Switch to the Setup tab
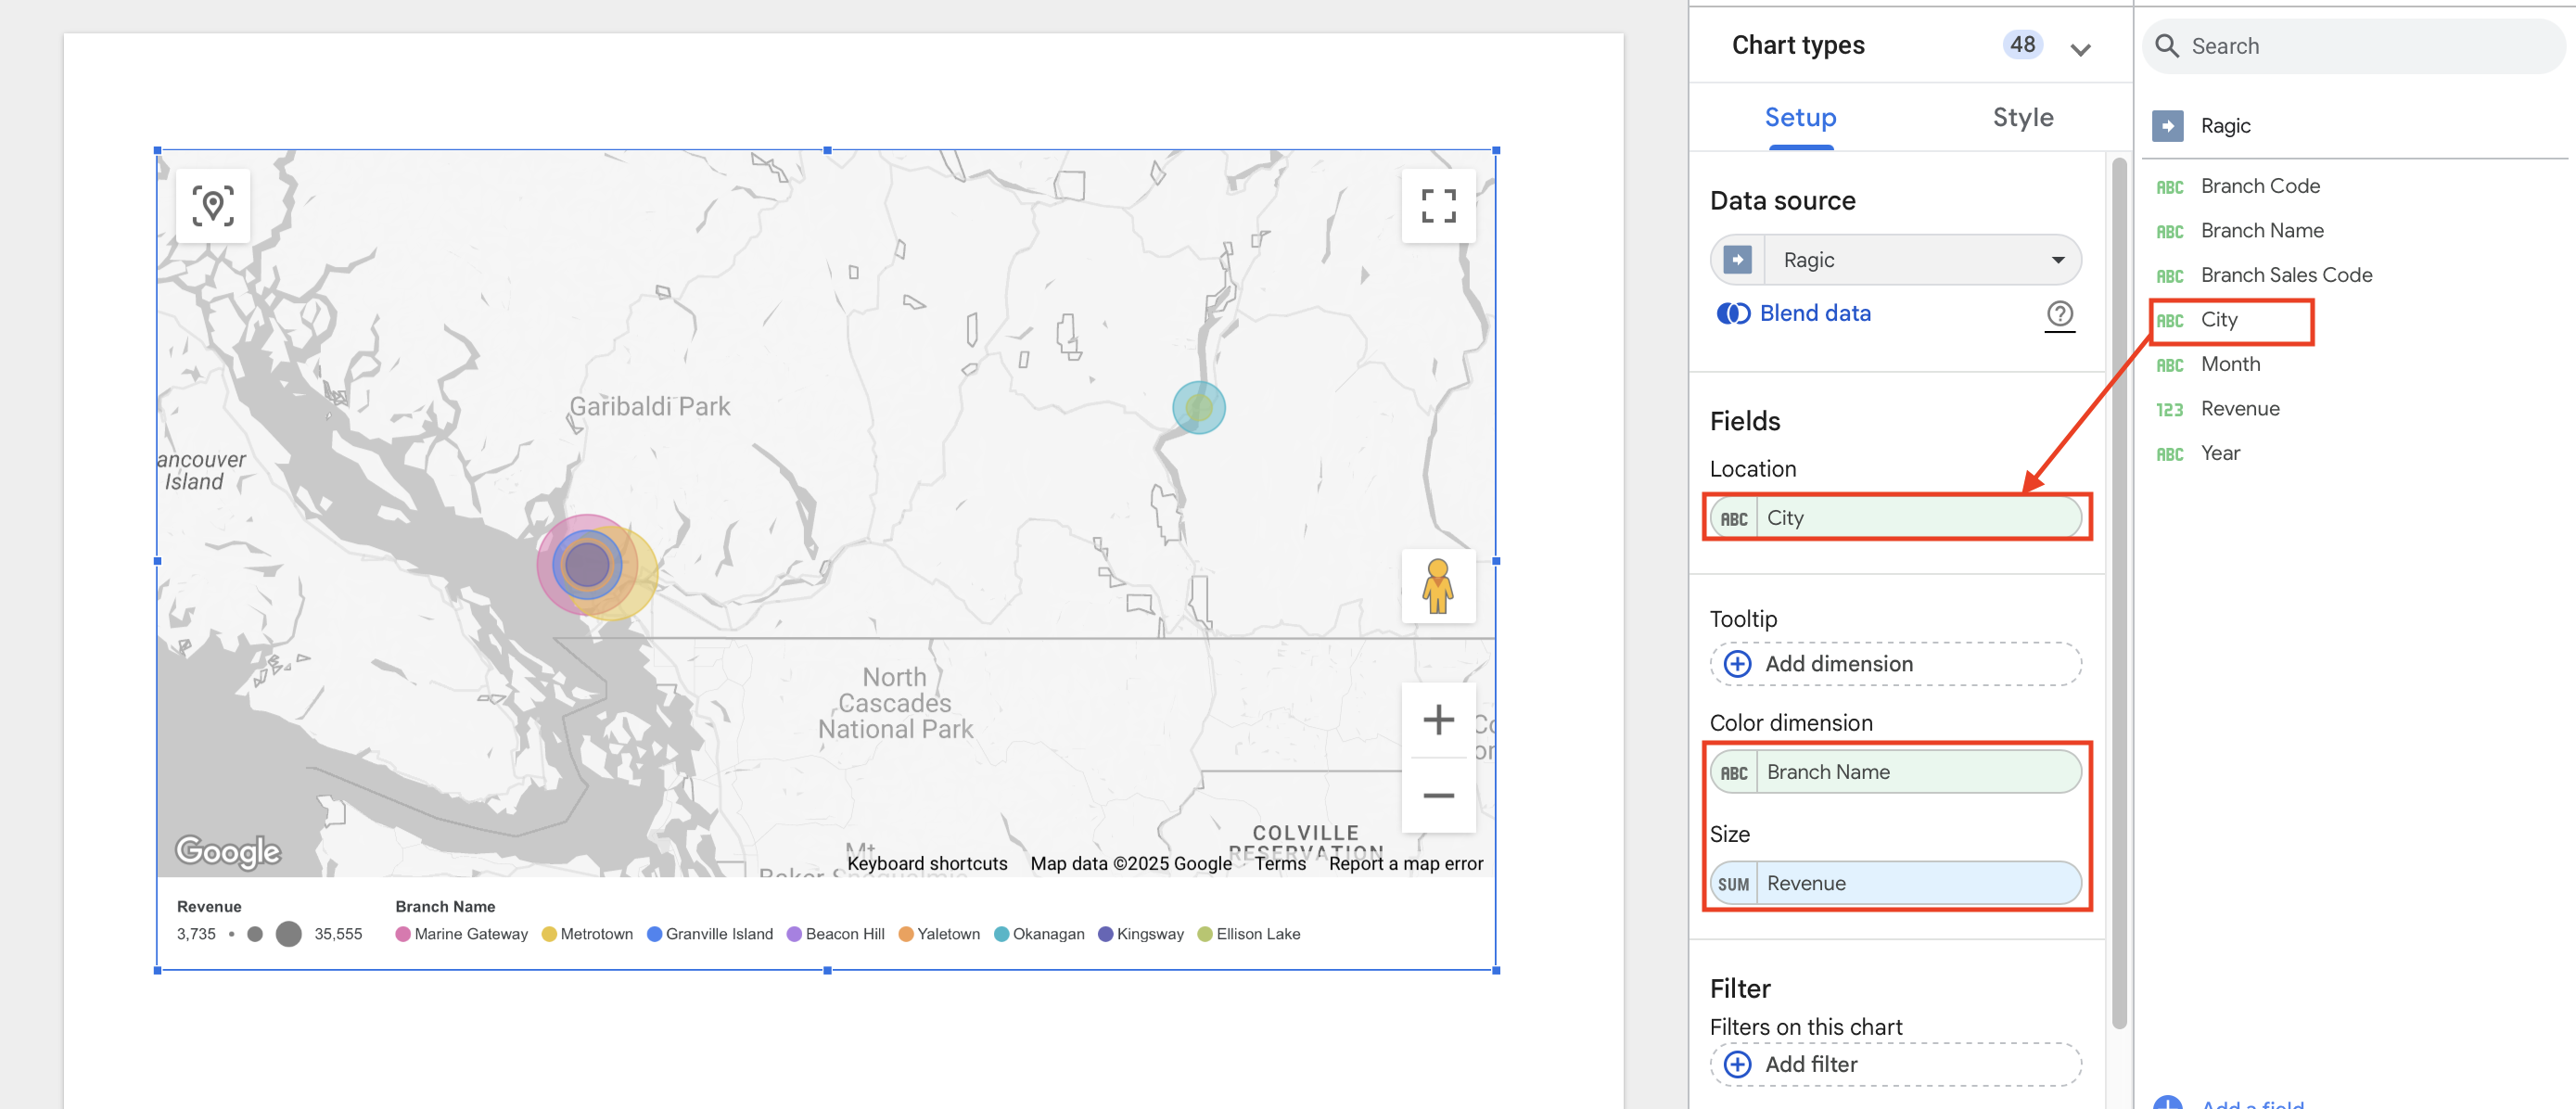 [x=1800, y=118]
